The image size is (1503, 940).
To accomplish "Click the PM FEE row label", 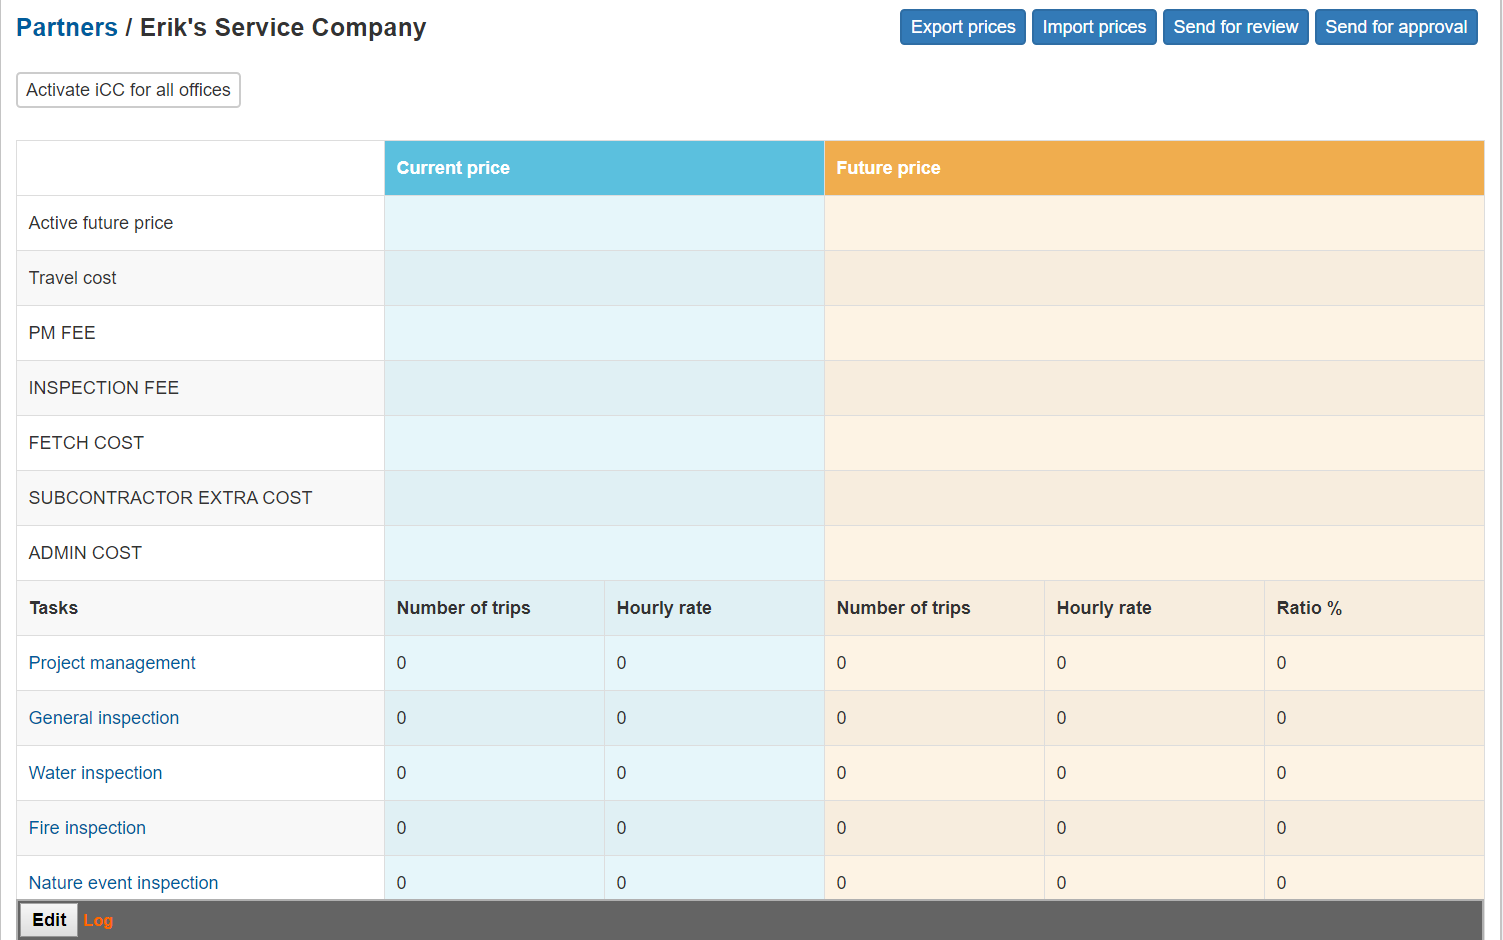I will pyautogui.click(x=62, y=333).
